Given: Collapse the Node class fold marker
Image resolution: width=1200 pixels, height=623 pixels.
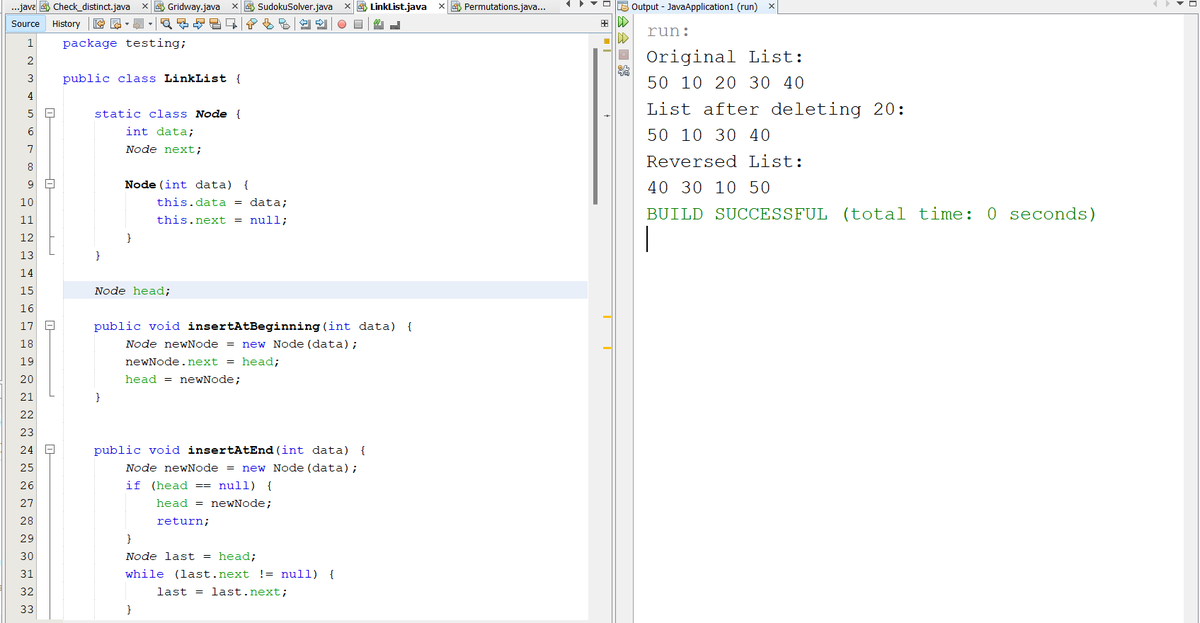Looking at the screenshot, I should tap(49, 114).
